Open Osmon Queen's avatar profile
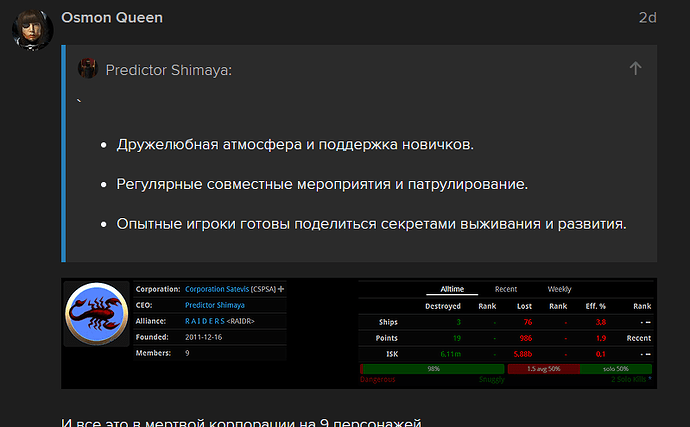This screenshot has width=690, height=427. point(33,30)
